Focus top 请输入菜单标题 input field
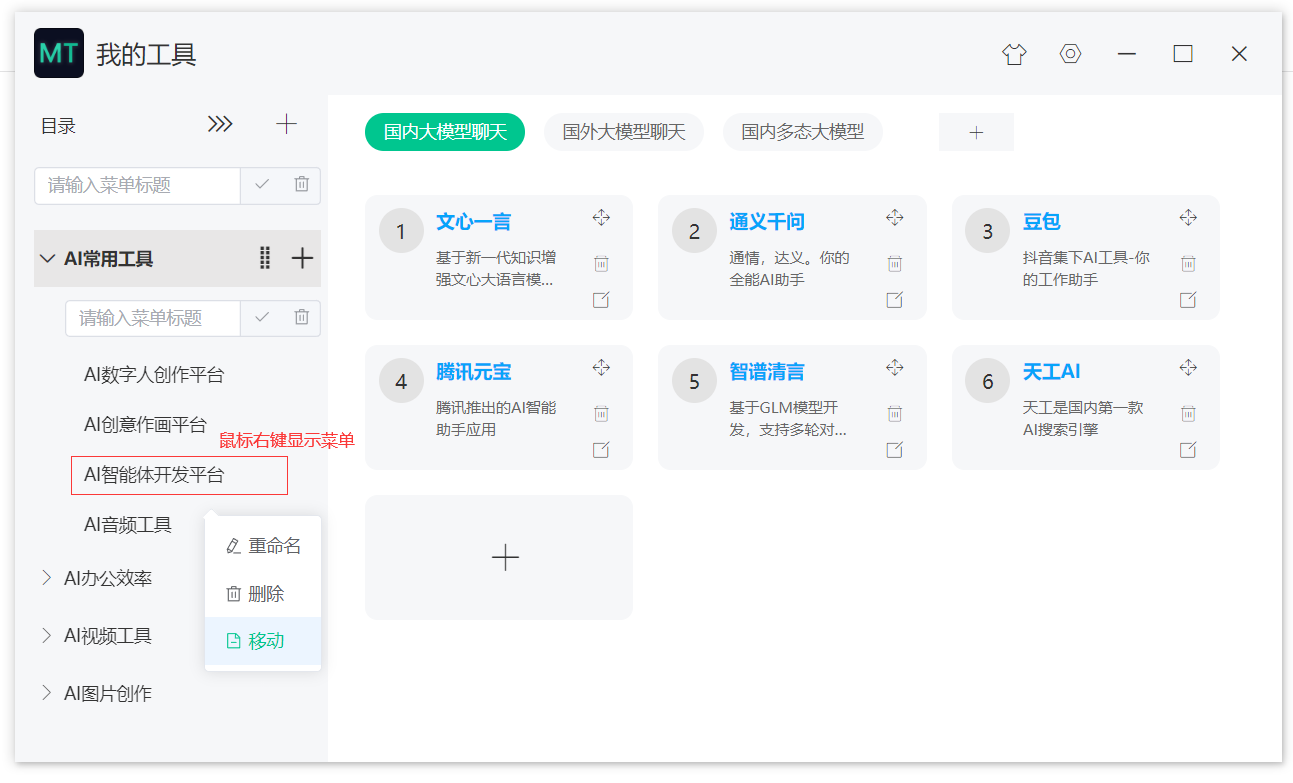 [138, 185]
